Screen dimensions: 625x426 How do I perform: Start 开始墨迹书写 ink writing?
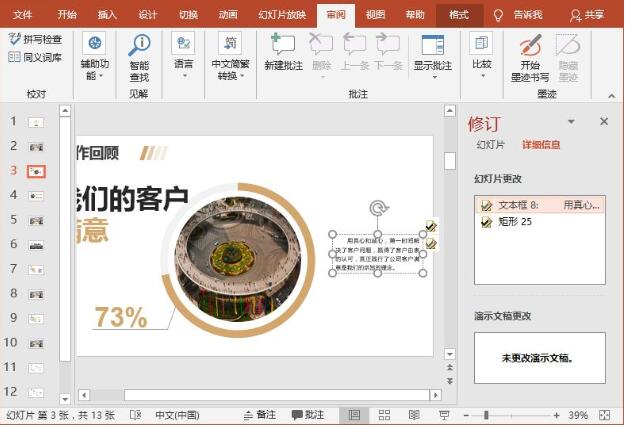point(530,58)
